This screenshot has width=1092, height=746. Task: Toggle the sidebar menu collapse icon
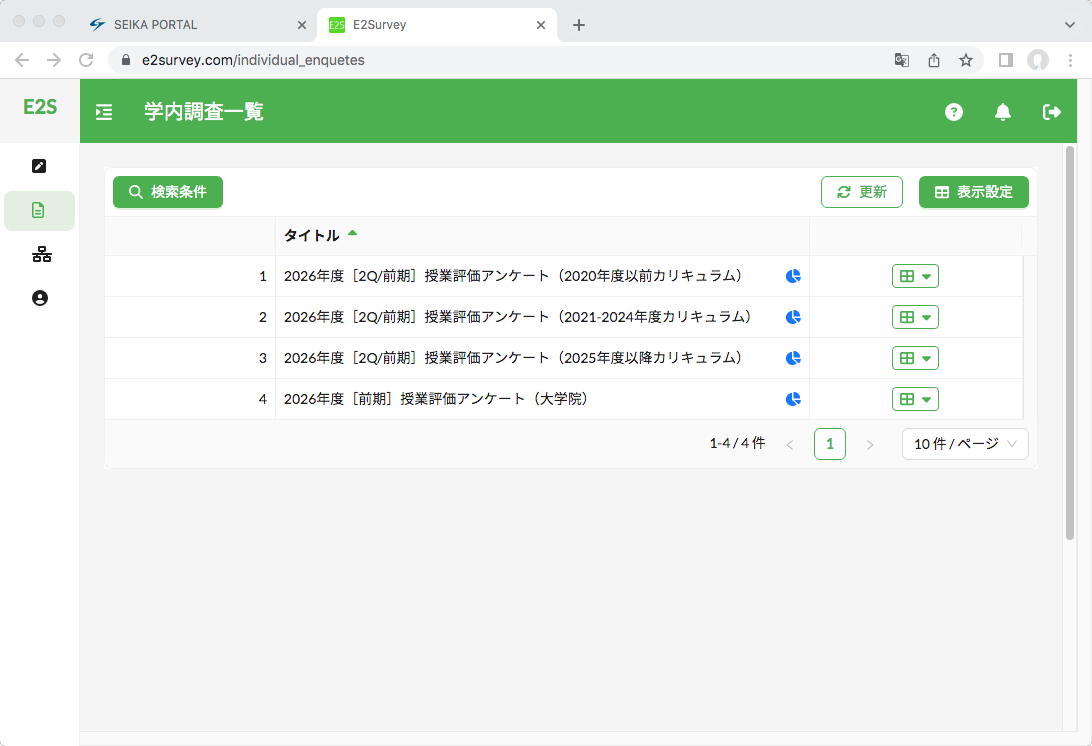(x=104, y=111)
